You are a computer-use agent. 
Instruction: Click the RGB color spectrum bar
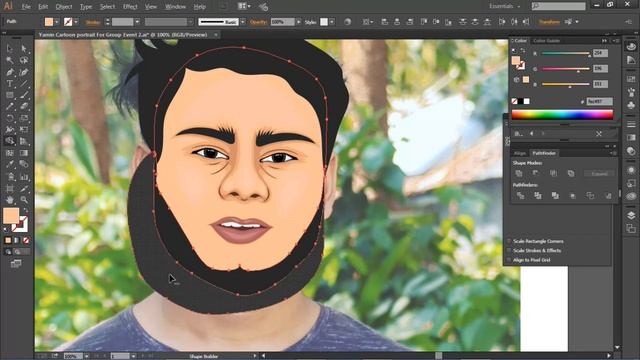pyautogui.click(x=562, y=115)
